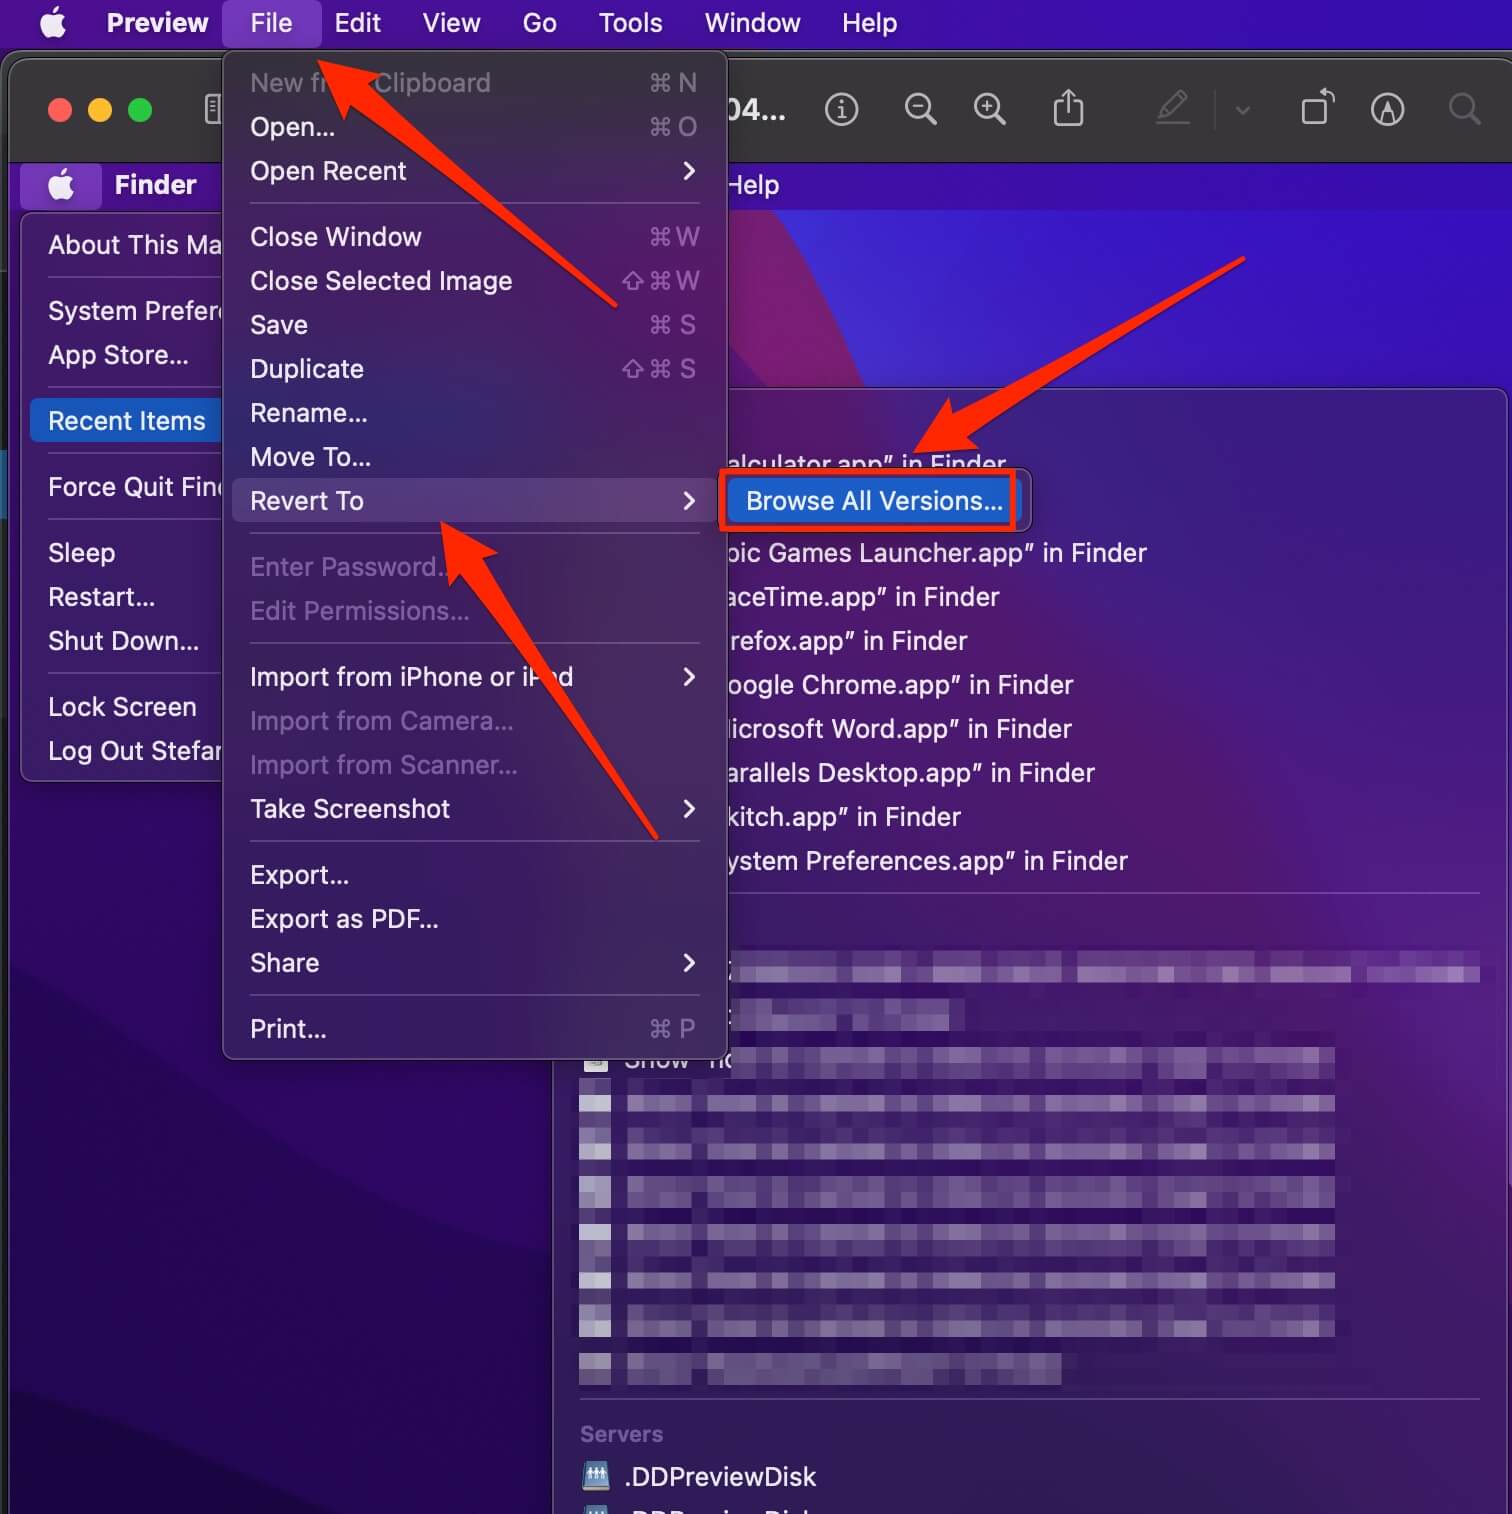The height and width of the screenshot is (1514, 1512).
Task: Open the Window menu
Action: 752,23
